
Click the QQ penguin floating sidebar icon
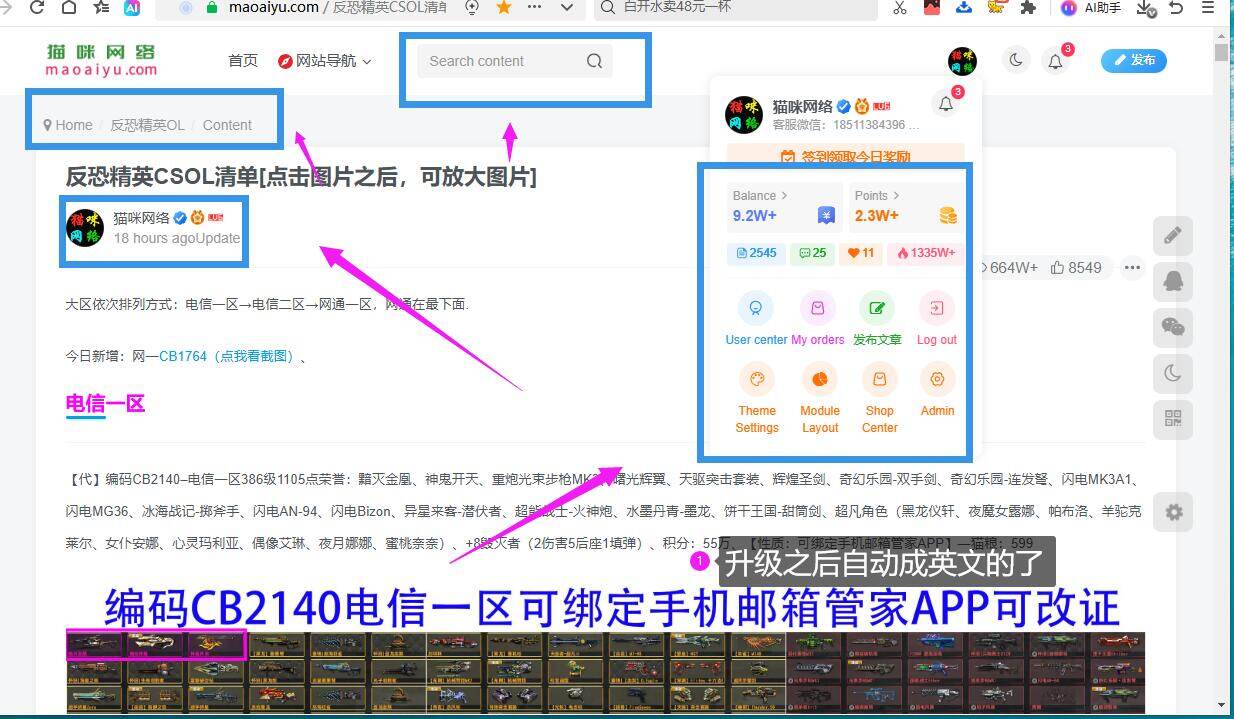1173,282
